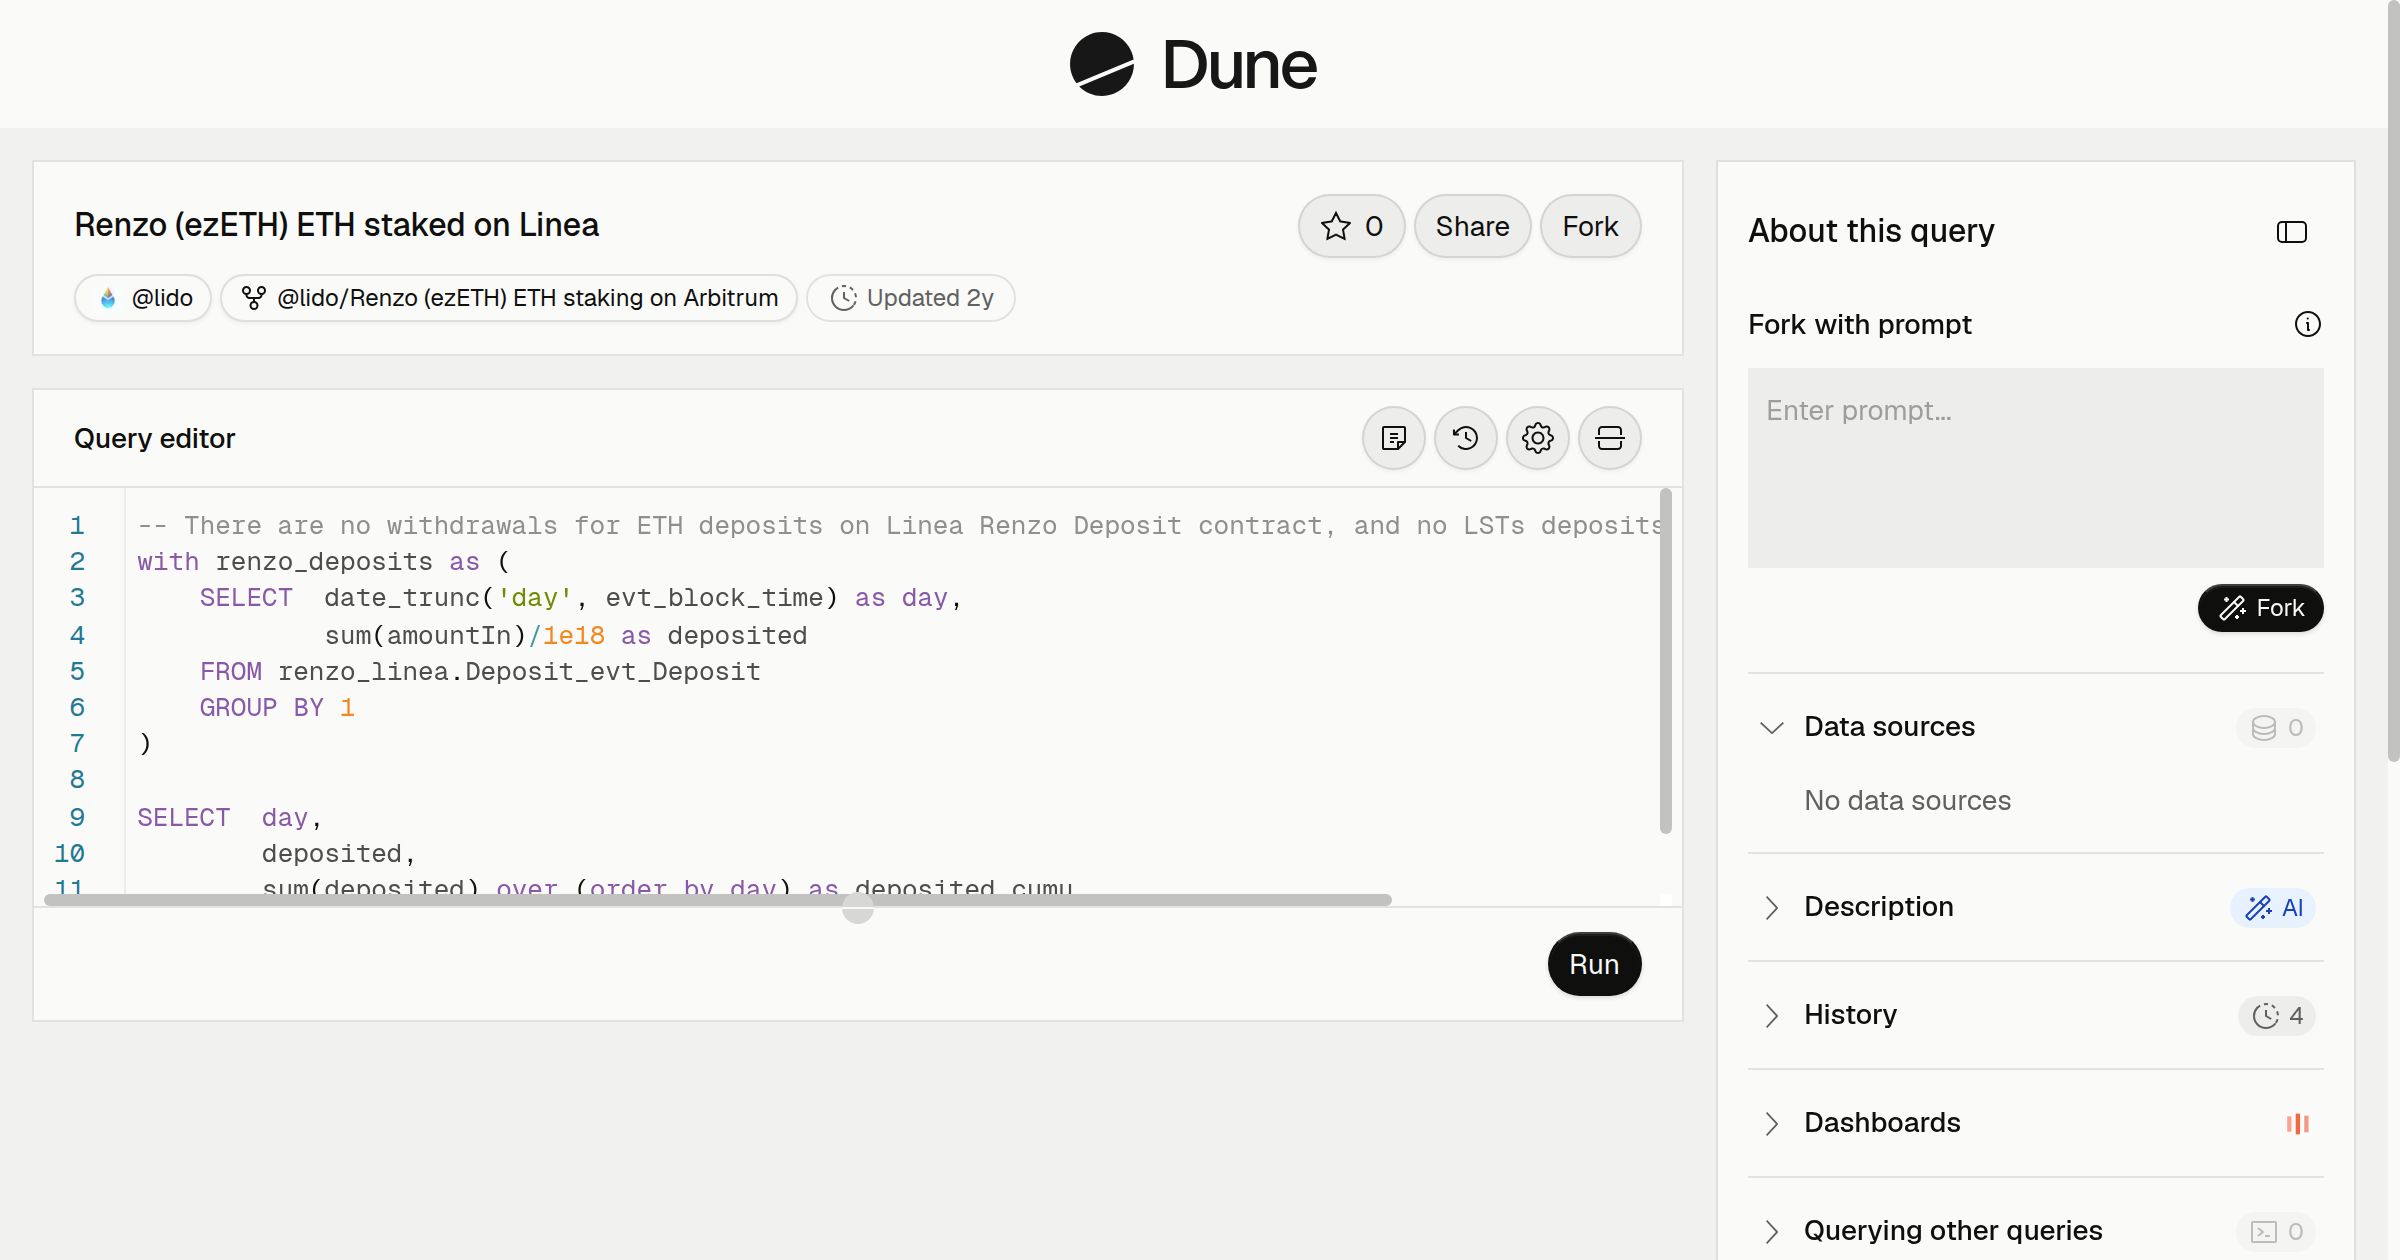Screen dimensions: 2400x1260
Task: Expand Querying other queries section
Action: (1771, 1231)
